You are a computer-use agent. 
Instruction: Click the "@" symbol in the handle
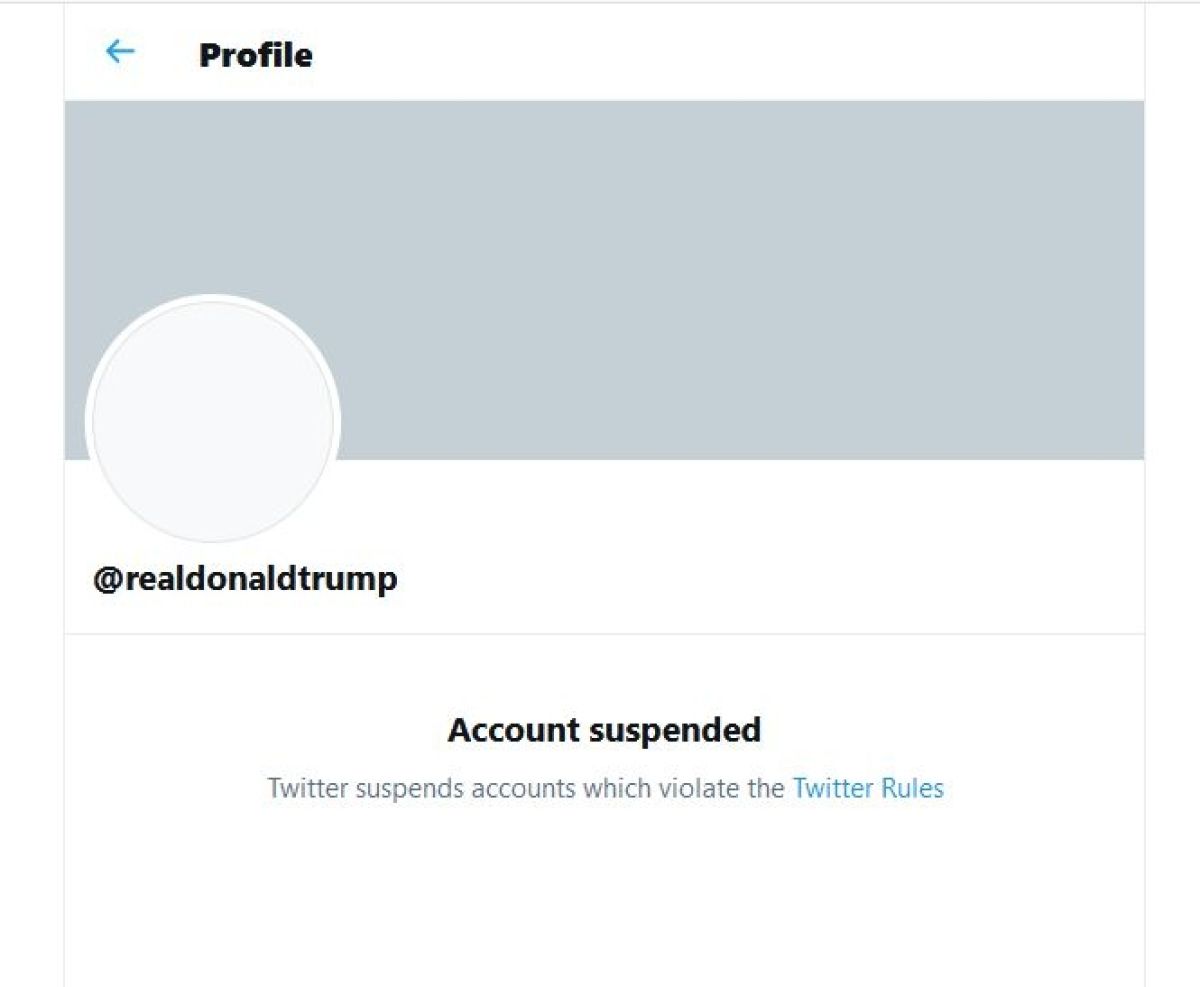click(x=106, y=578)
